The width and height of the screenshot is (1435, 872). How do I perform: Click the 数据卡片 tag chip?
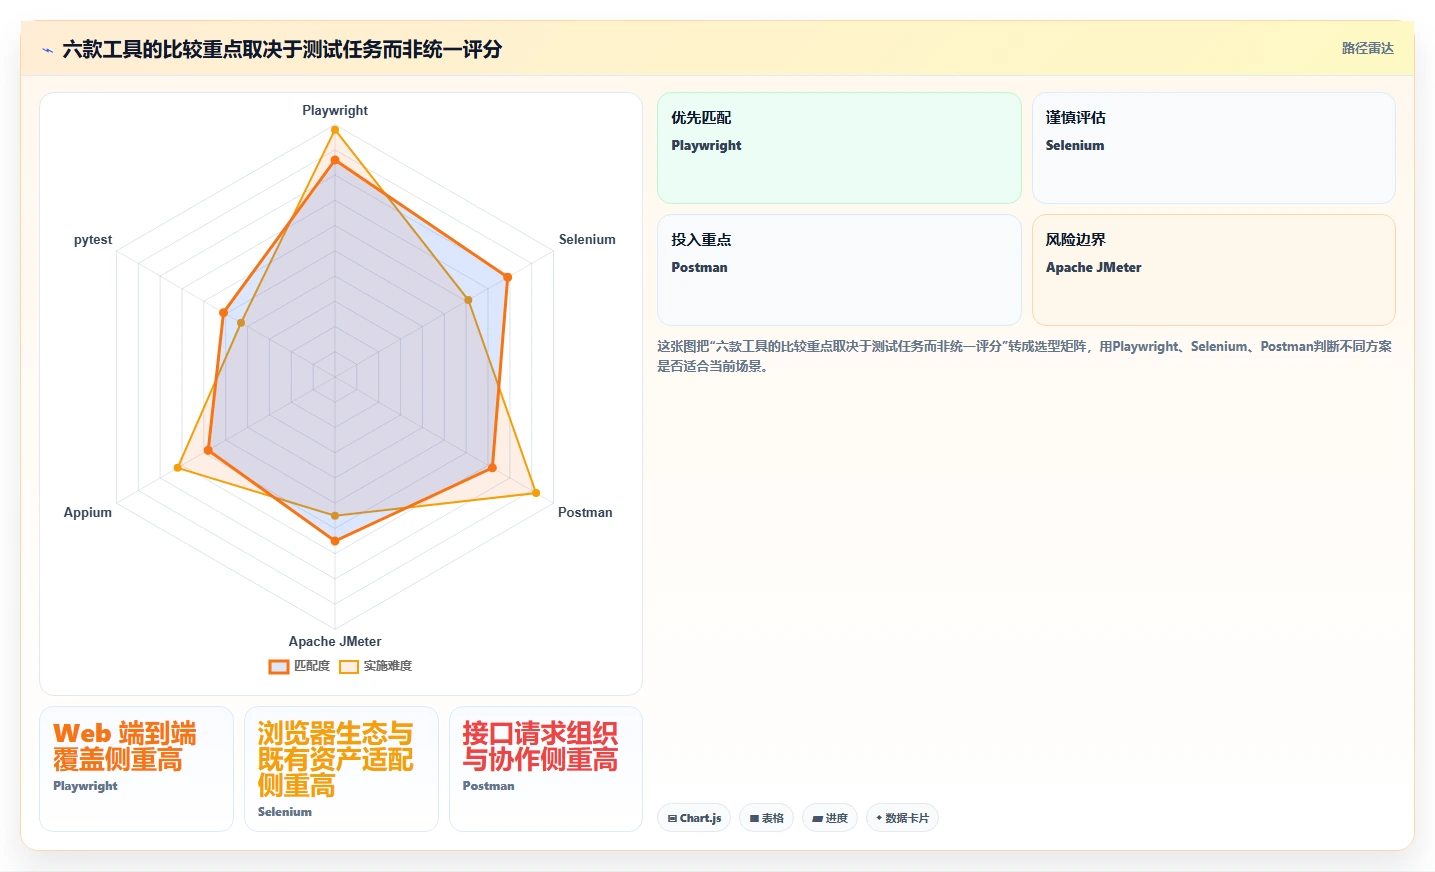coord(902,818)
